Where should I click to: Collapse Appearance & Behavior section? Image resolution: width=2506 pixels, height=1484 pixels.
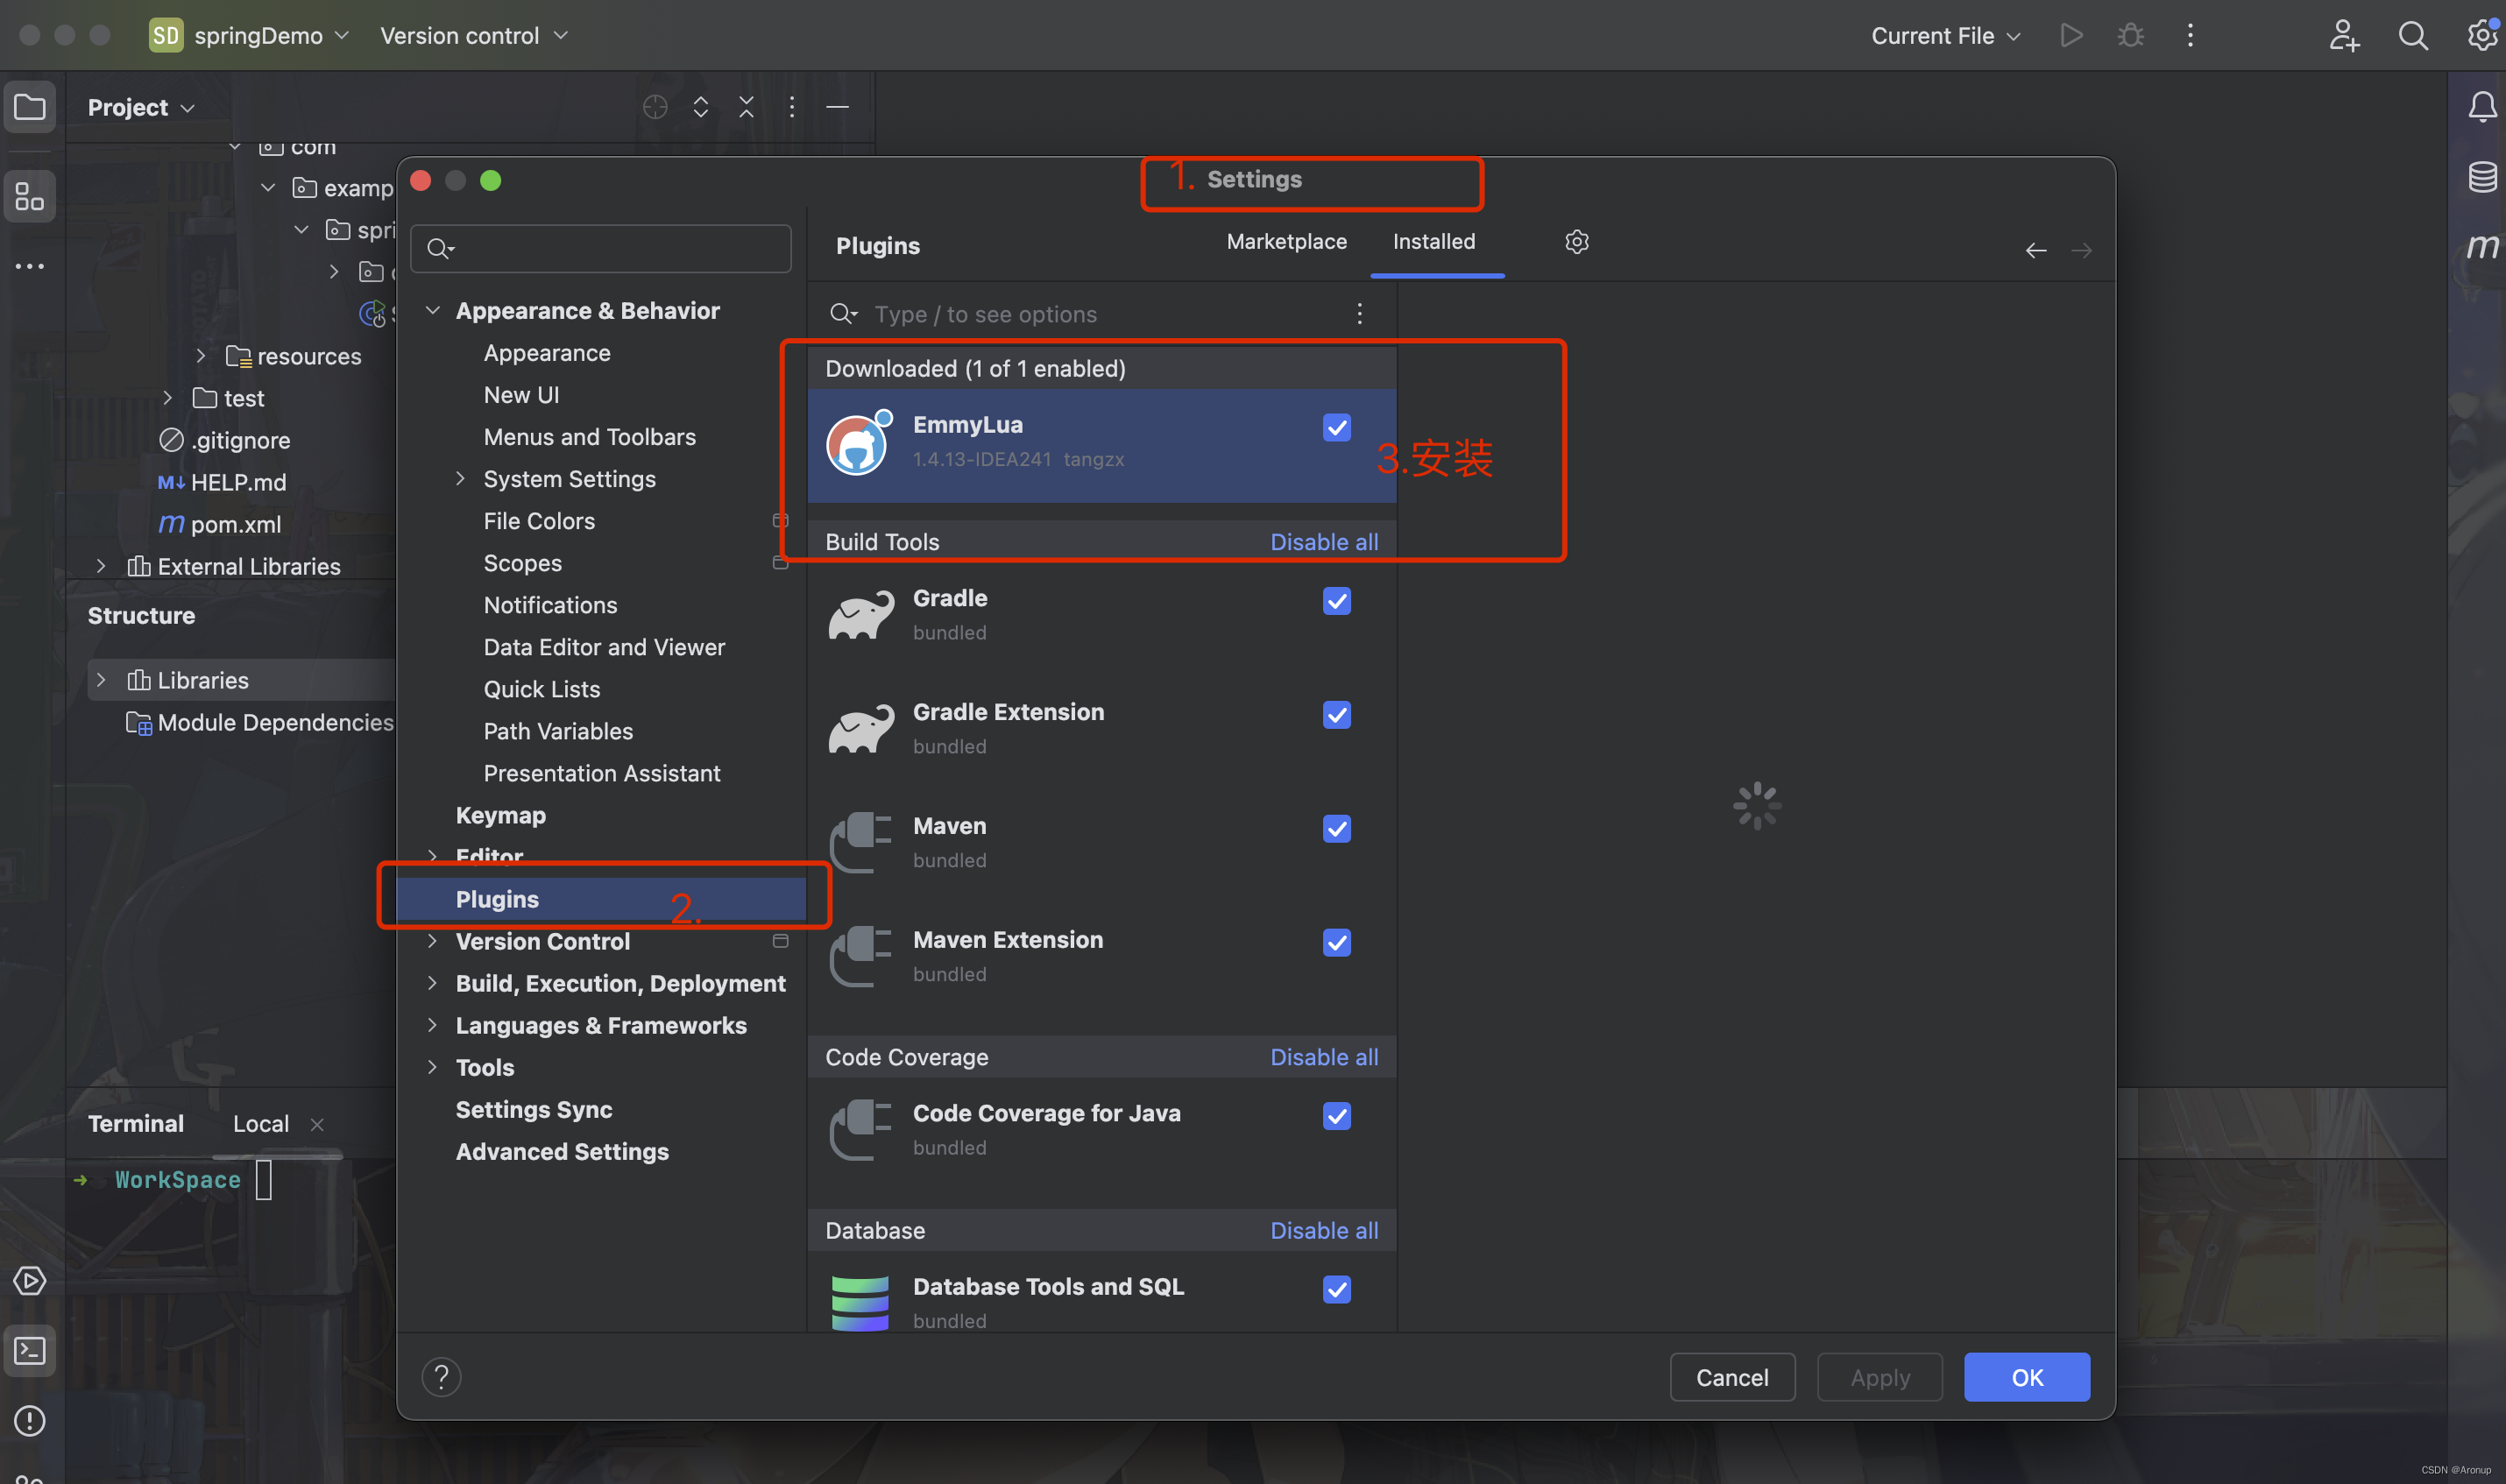(433, 311)
